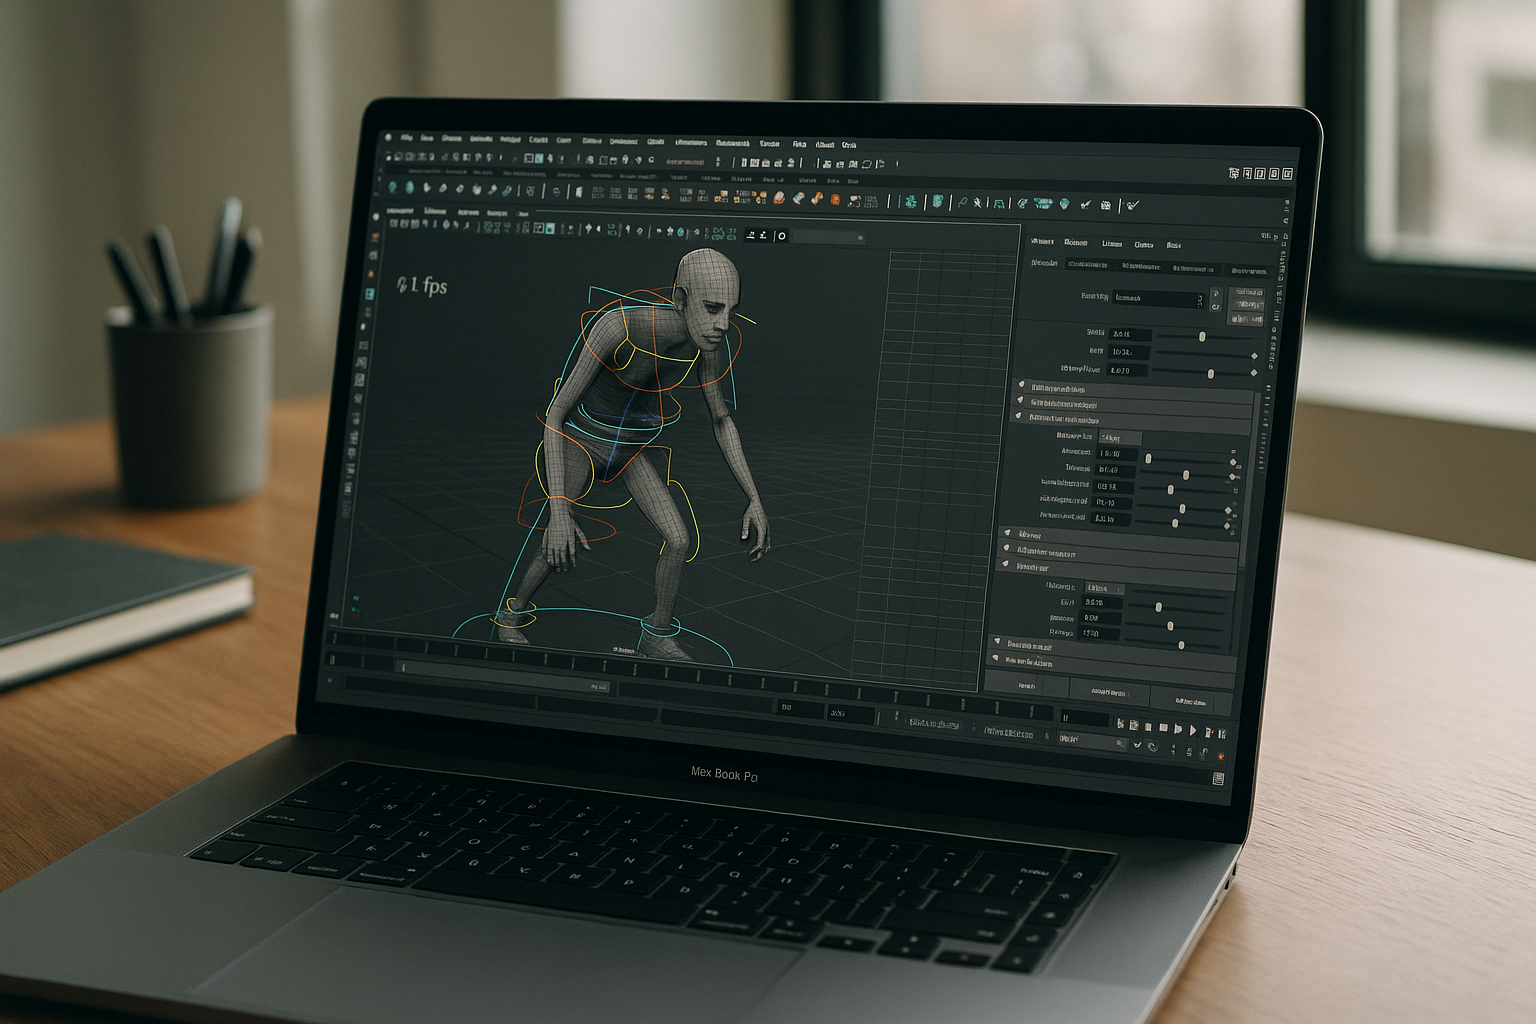Click the crossed-tools wrench icon on shelf
This screenshot has width=1536, height=1024.
pyautogui.click(x=978, y=202)
